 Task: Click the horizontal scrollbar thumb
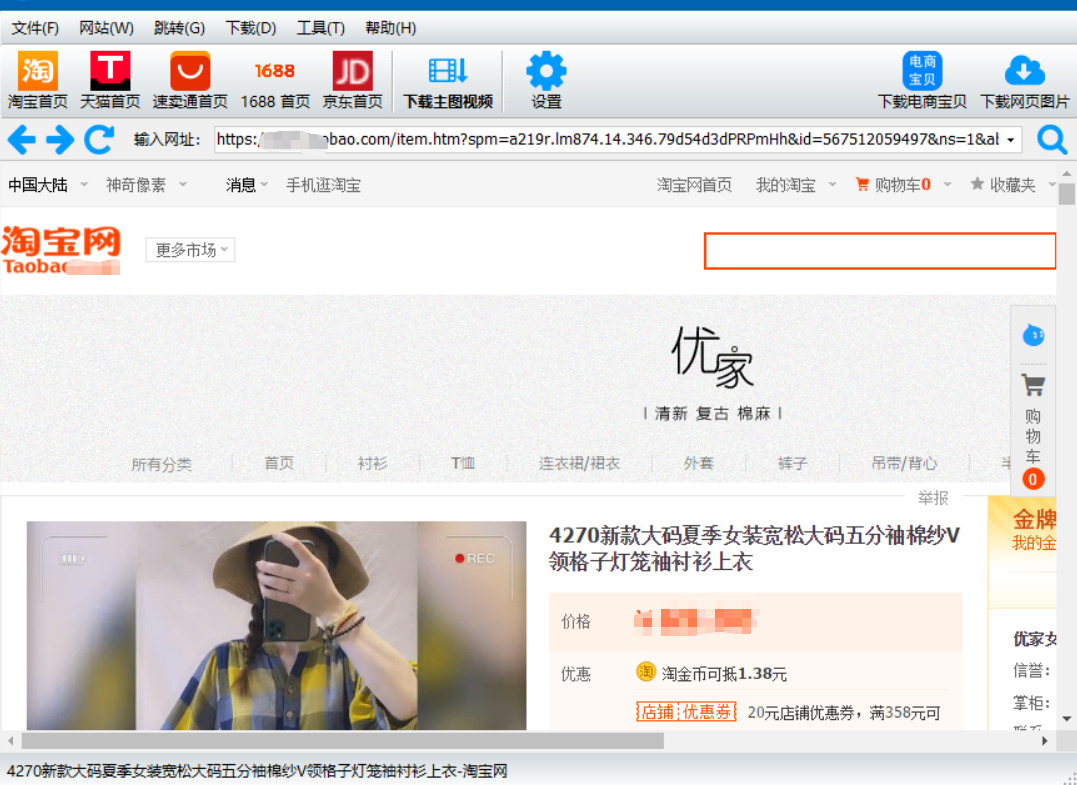[x=342, y=741]
